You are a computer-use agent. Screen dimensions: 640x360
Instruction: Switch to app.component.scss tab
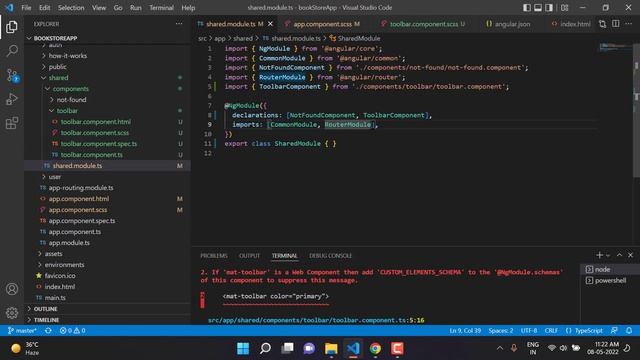point(322,24)
